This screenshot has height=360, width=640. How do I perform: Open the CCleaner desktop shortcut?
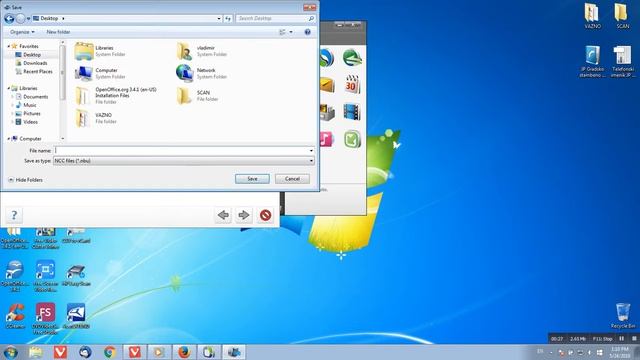coord(15,316)
